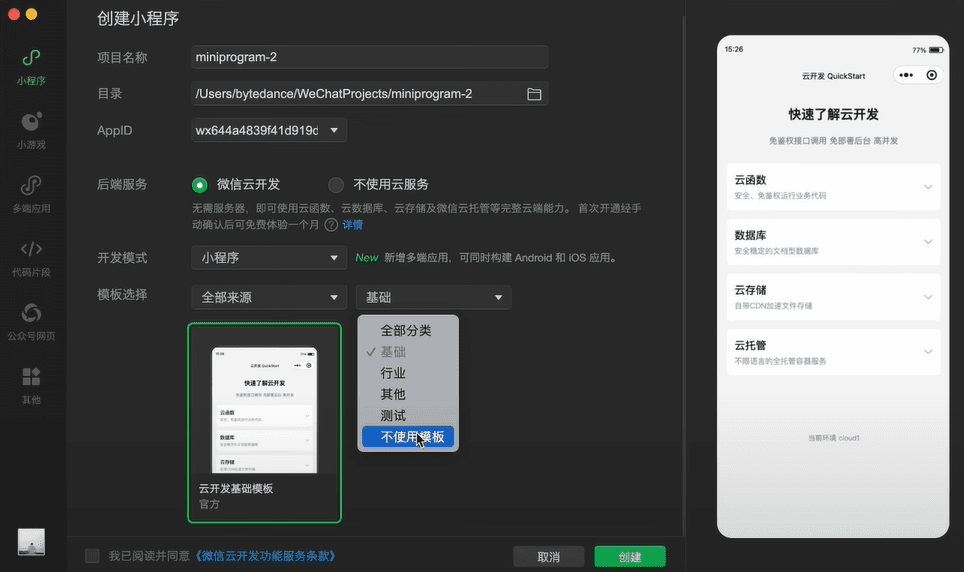Open the 全部来源 template source dropdown
964x572 pixels.
click(x=269, y=298)
